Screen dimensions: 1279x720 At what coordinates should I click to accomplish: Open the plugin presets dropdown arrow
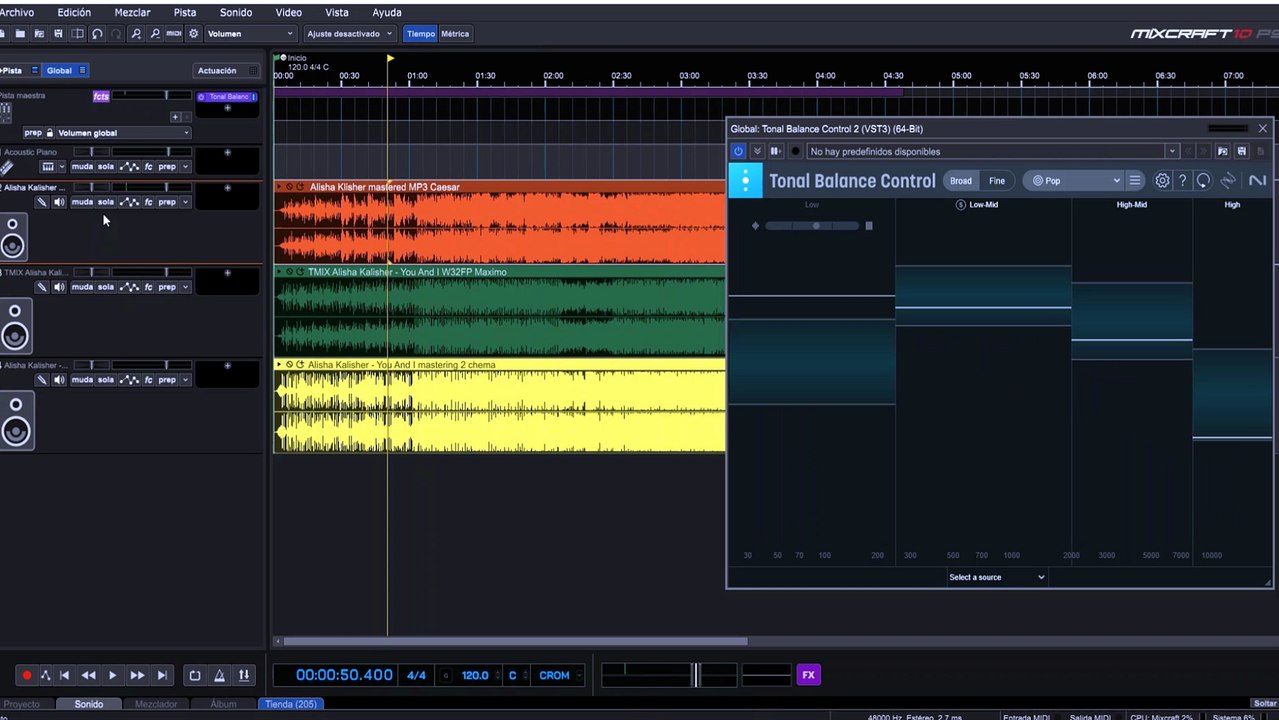tap(1171, 151)
